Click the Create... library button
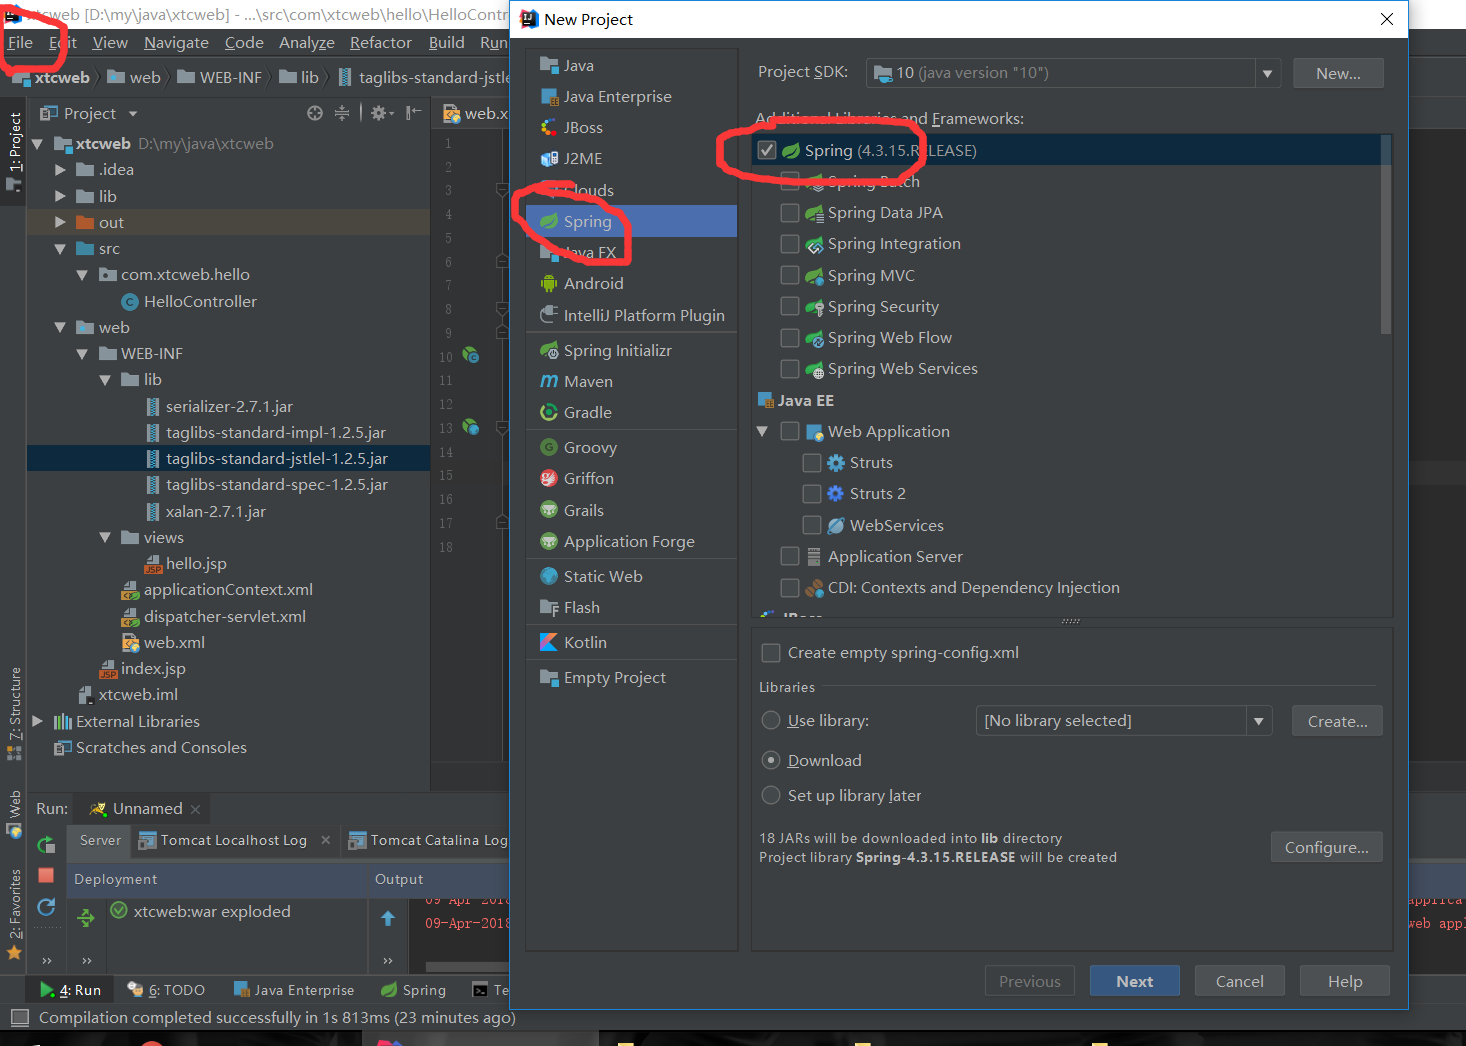This screenshot has height=1046, width=1466. [1337, 721]
